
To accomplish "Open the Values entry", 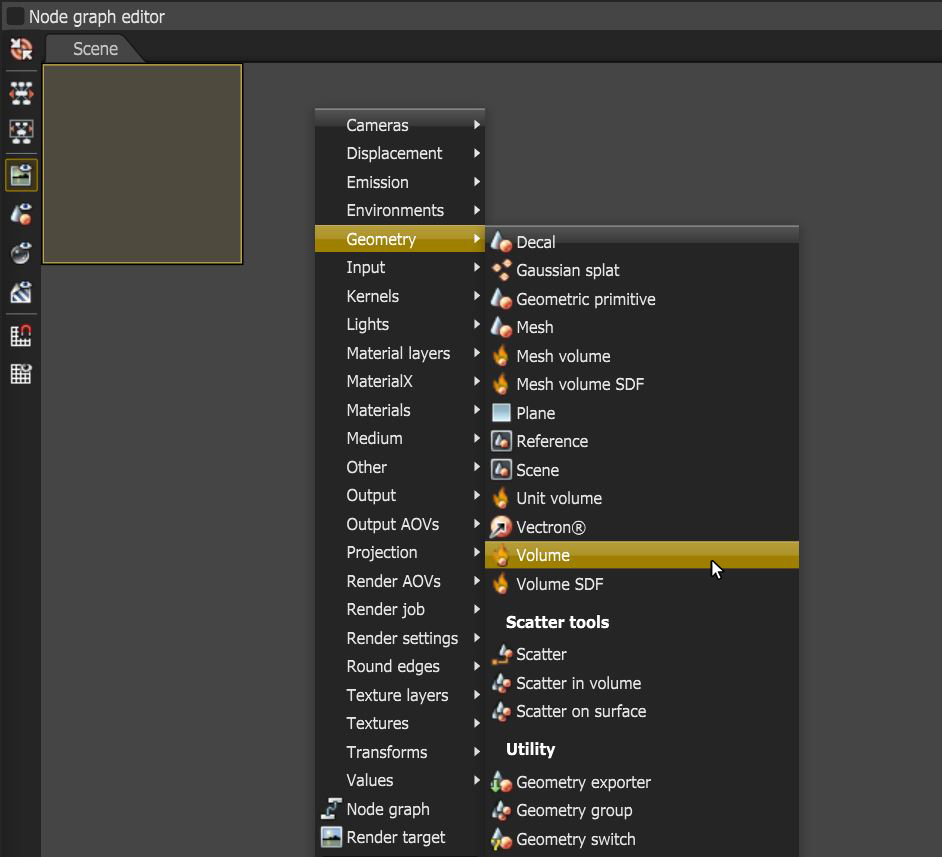I will point(400,780).
